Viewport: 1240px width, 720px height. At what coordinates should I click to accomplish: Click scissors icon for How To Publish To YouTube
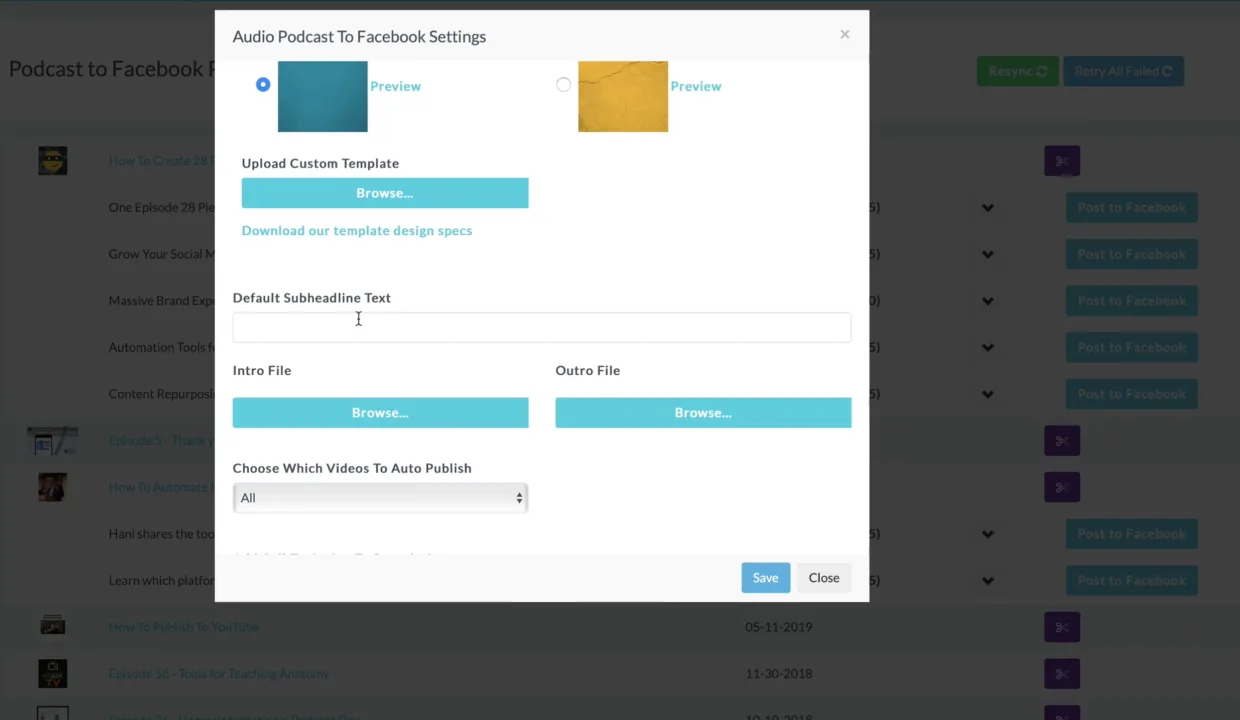coord(1062,627)
